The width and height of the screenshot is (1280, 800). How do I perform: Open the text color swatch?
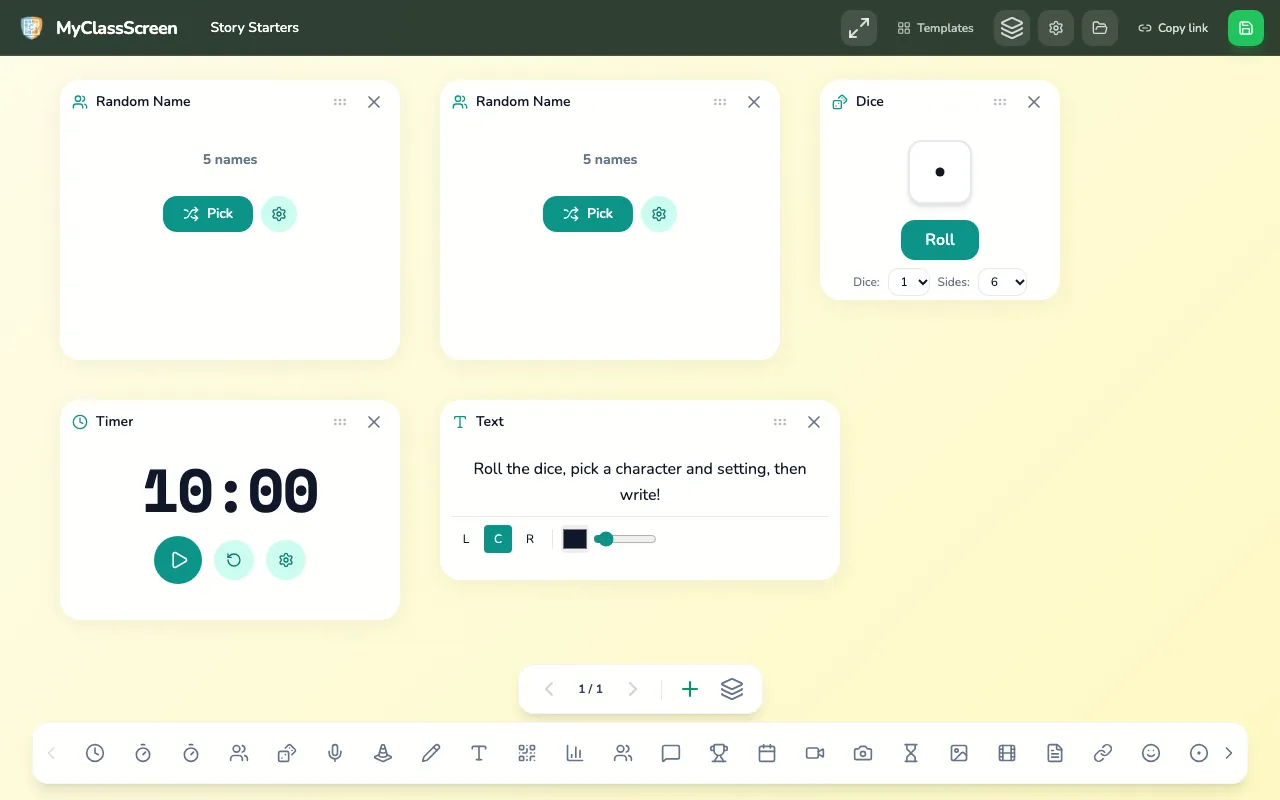pyautogui.click(x=575, y=539)
